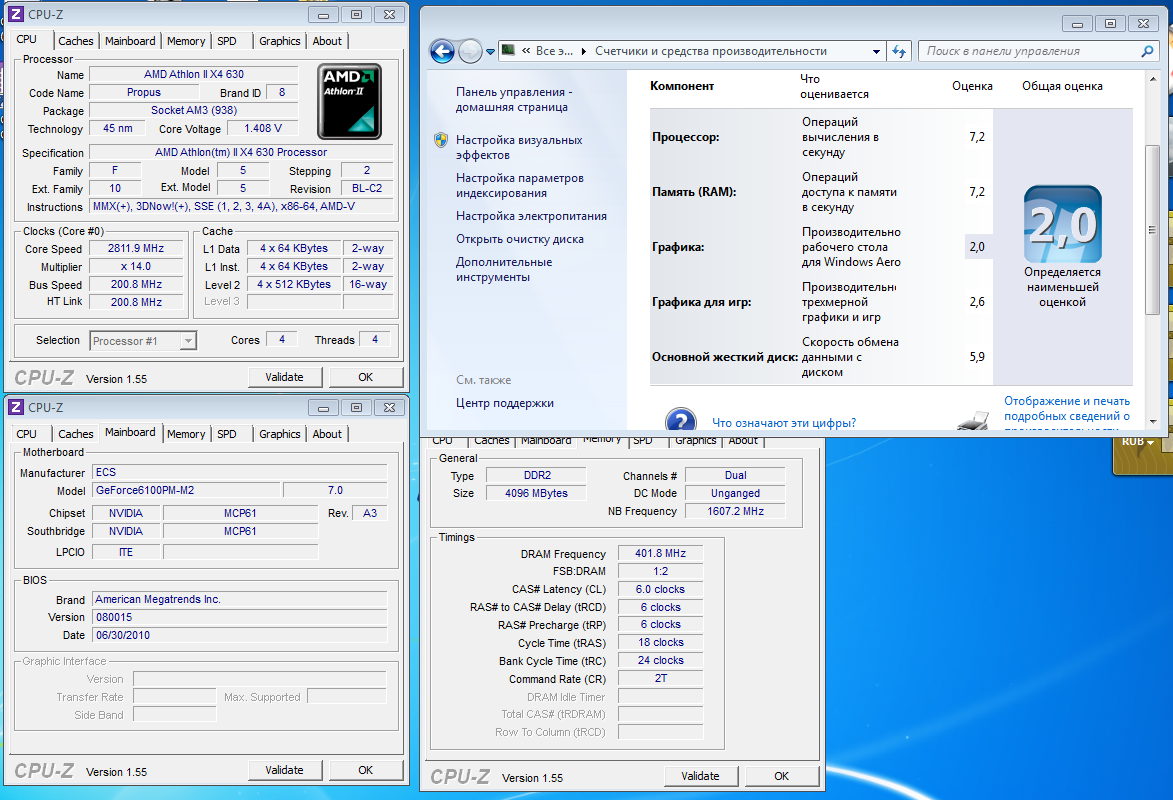Open the SPD tab in Mainboard CPU-Z window
1173x800 pixels.
point(227,434)
